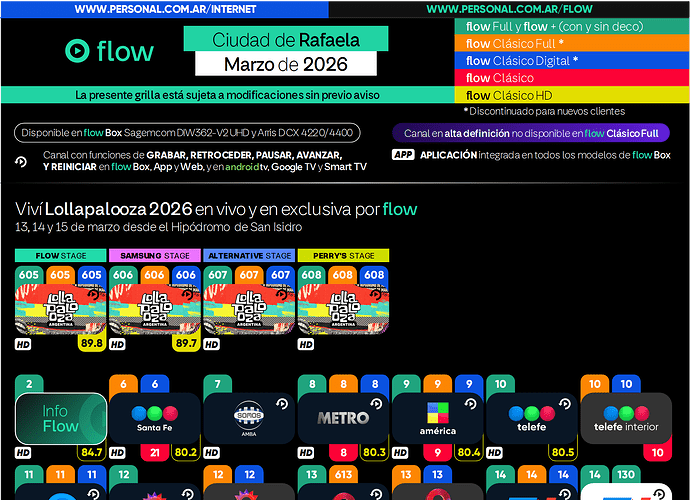
Task: Click the HD badge under the Flow Stage thumbnail
Action: pos(23,344)
